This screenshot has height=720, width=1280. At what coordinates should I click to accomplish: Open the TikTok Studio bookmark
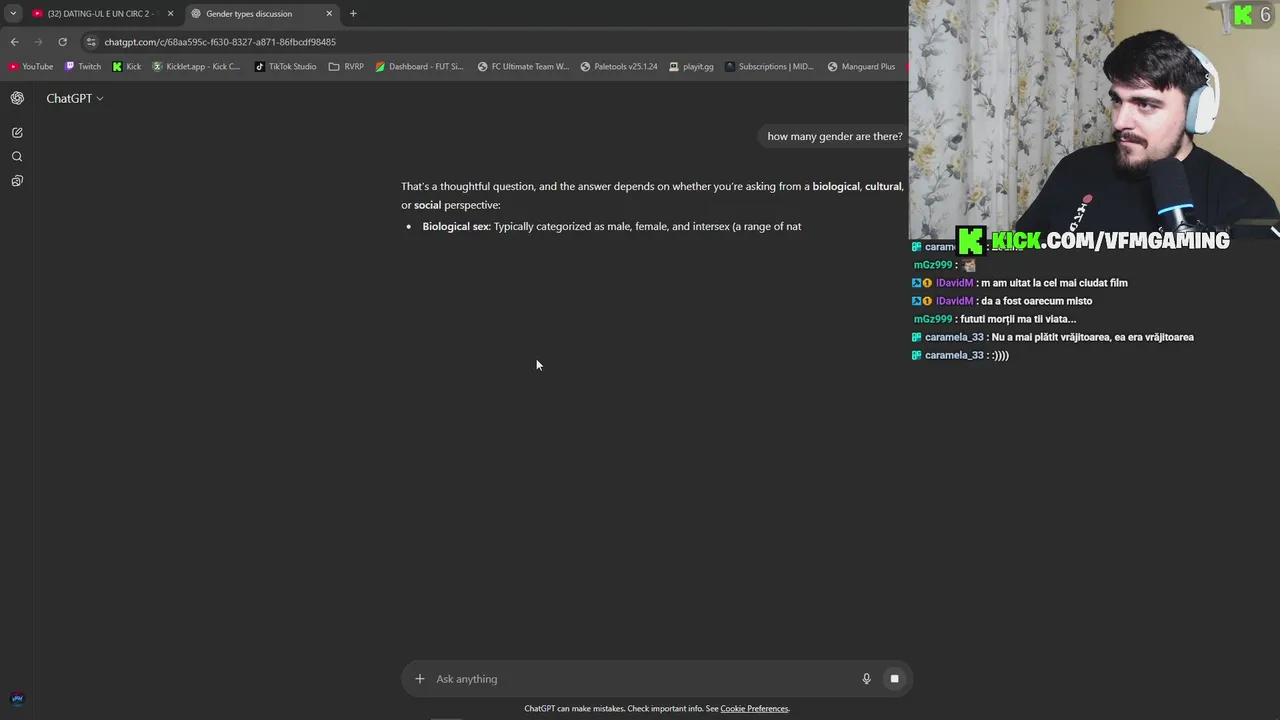point(286,67)
